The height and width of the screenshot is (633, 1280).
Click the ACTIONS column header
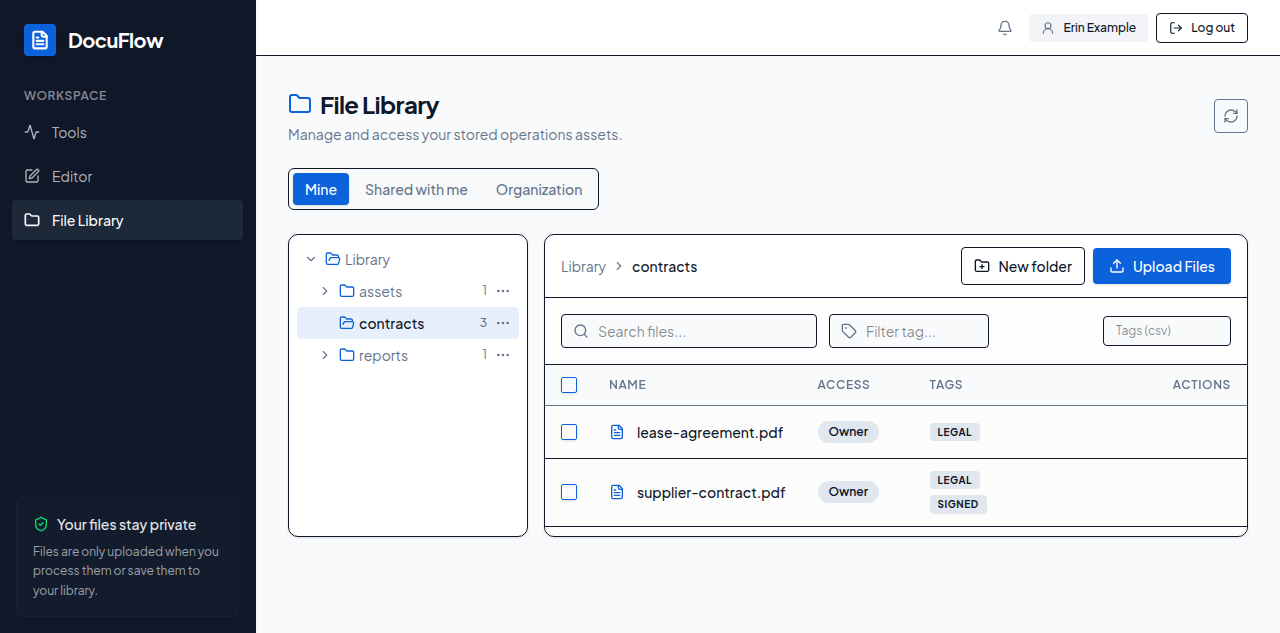tap(1201, 385)
